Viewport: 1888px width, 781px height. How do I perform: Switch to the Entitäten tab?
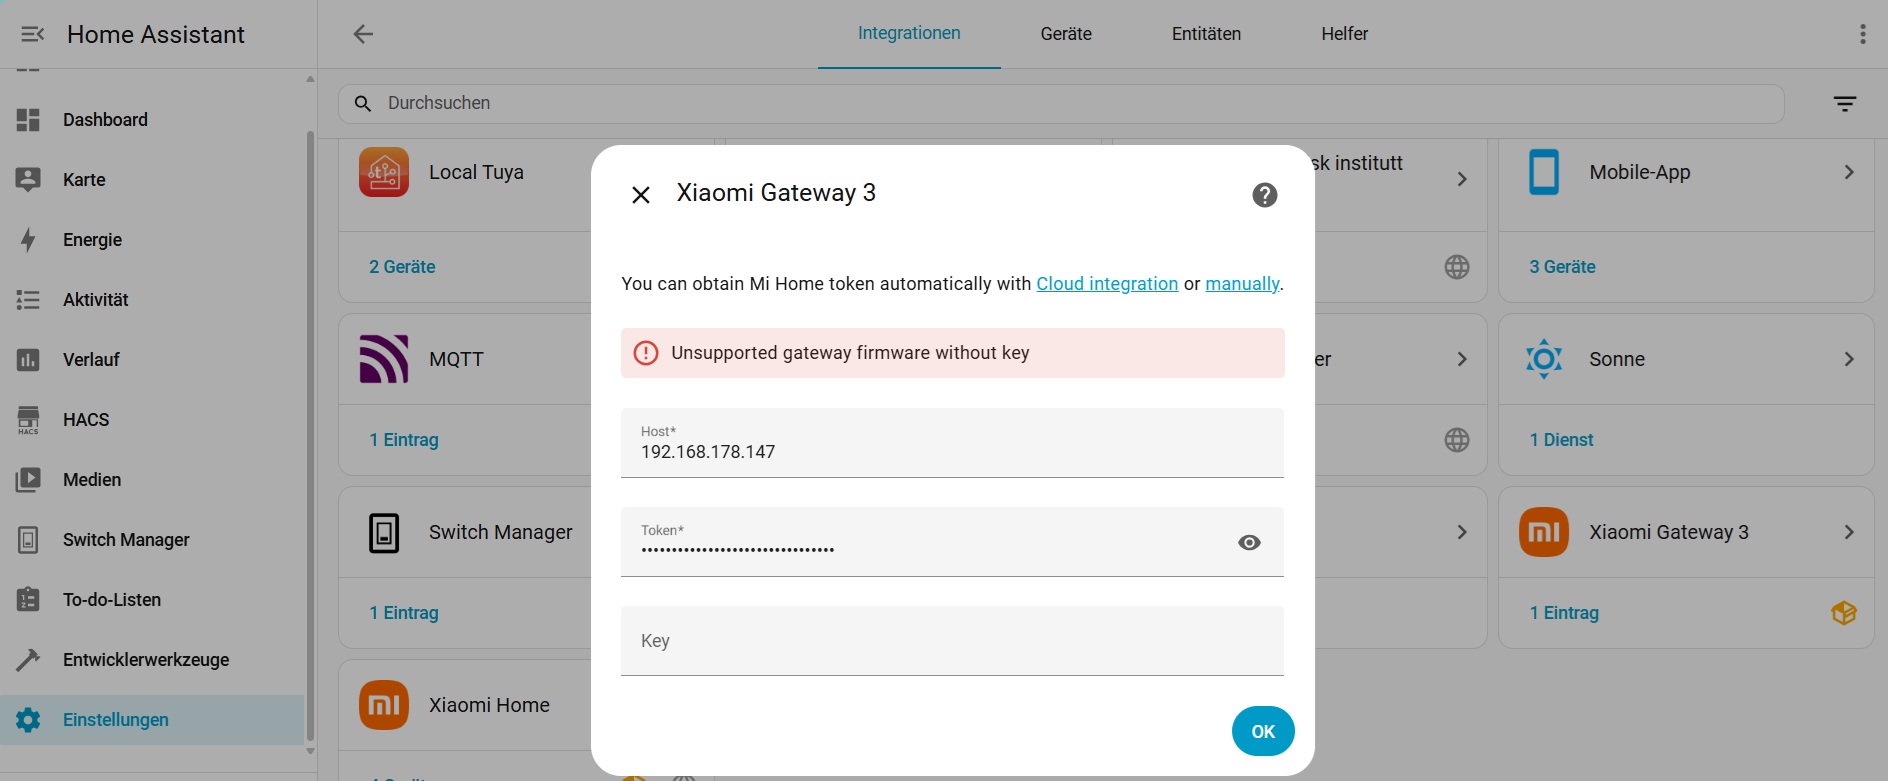(1206, 34)
